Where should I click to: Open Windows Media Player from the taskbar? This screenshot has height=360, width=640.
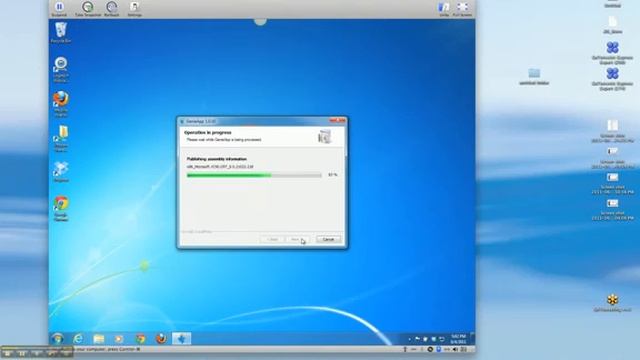pos(119,338)
